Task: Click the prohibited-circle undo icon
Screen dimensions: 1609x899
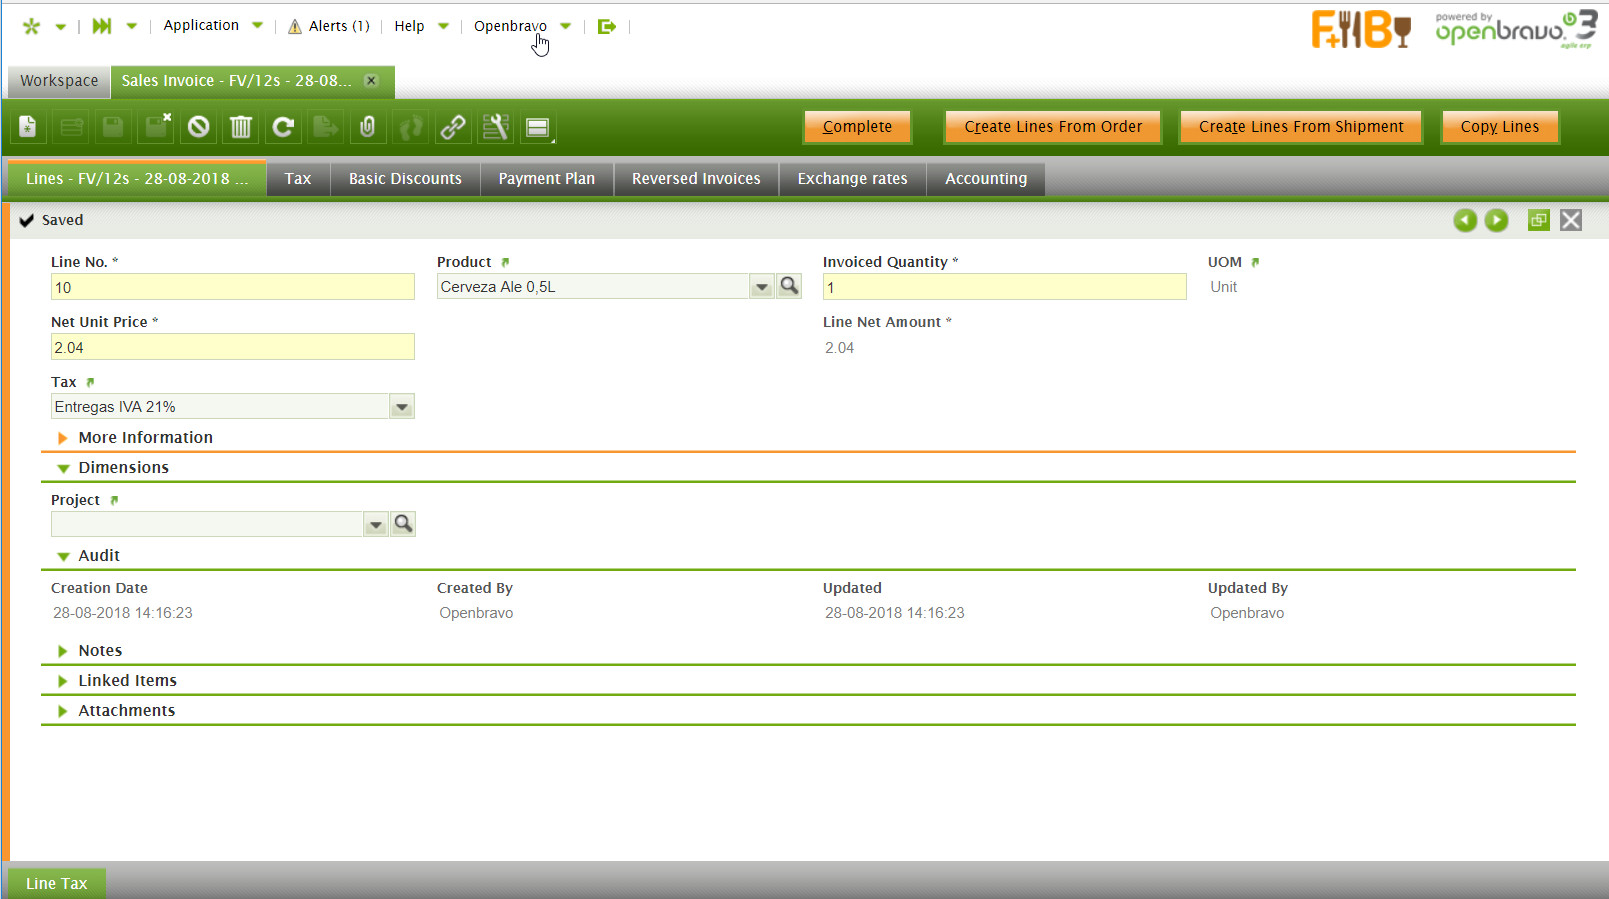Action: [x=199, y=127]
